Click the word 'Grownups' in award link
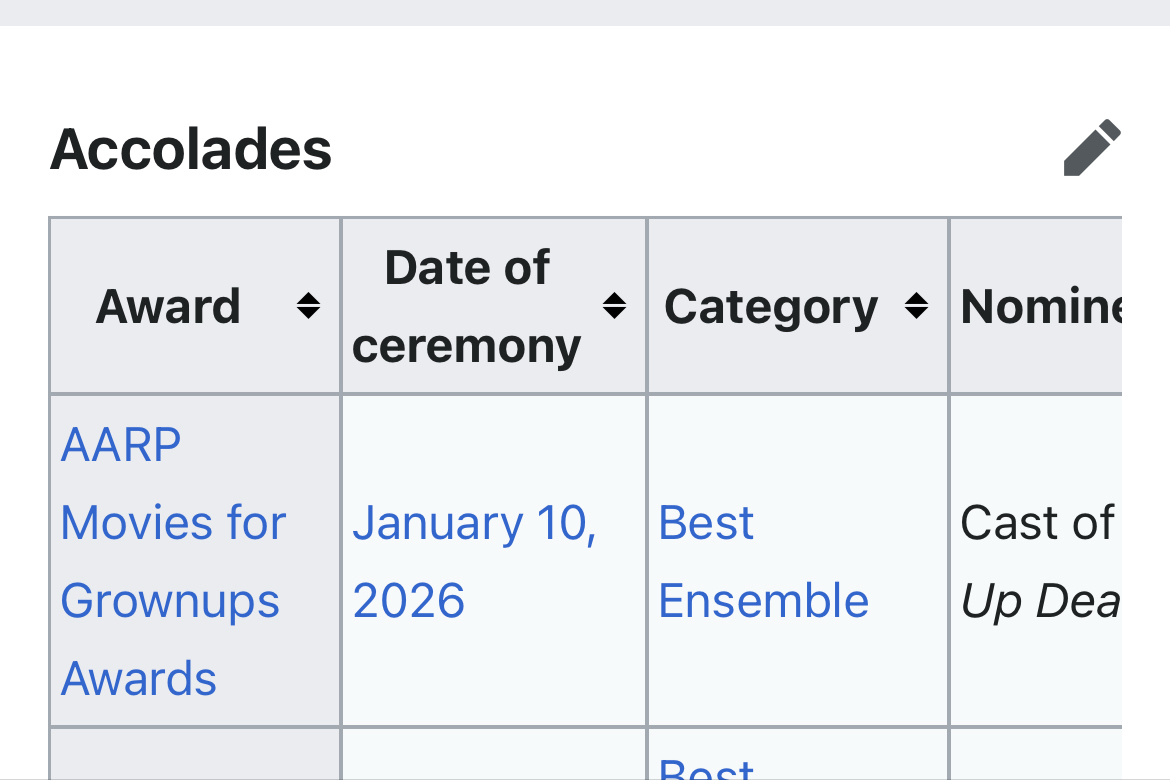Screen dimensions: 1170x780 (x=170, y=601)
